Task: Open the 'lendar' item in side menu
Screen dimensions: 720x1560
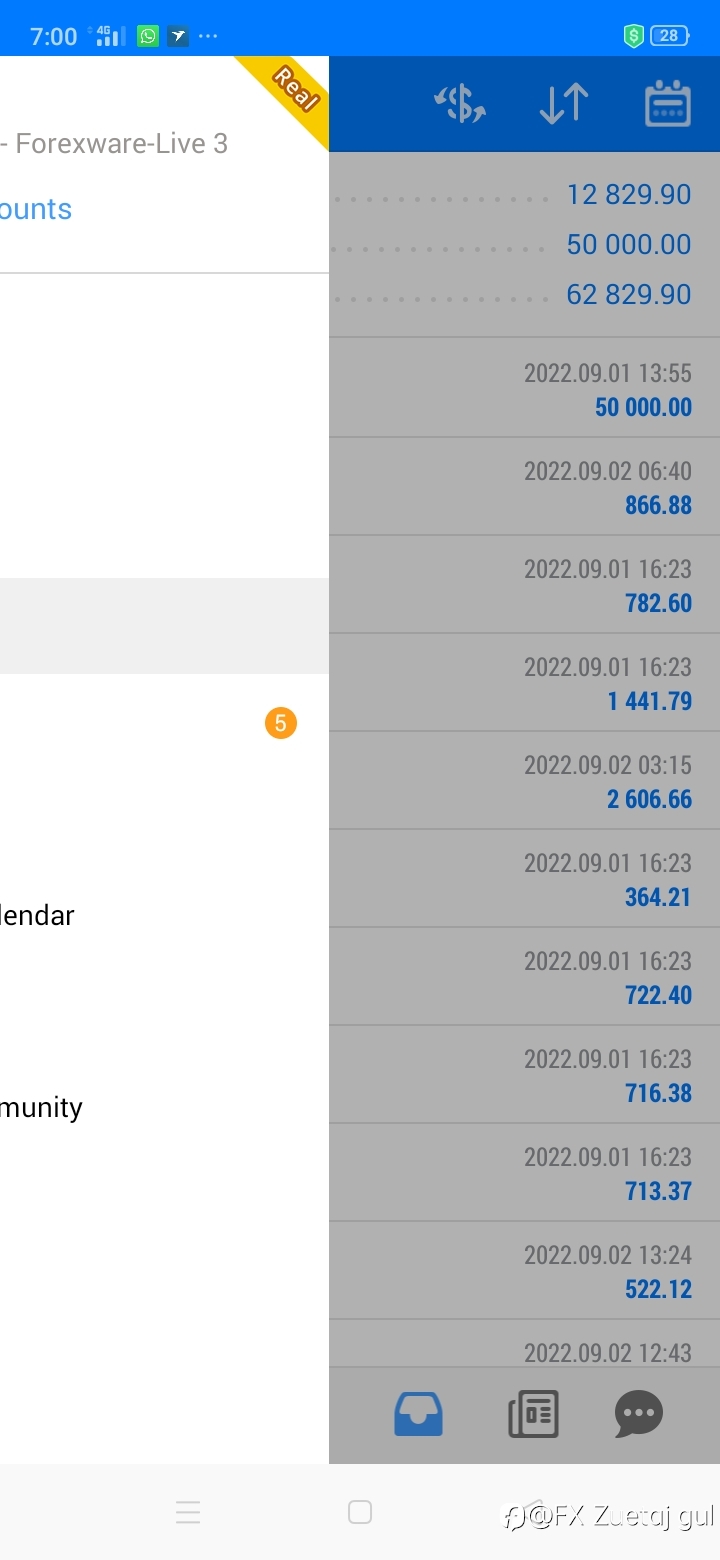Action: [37, 915]
